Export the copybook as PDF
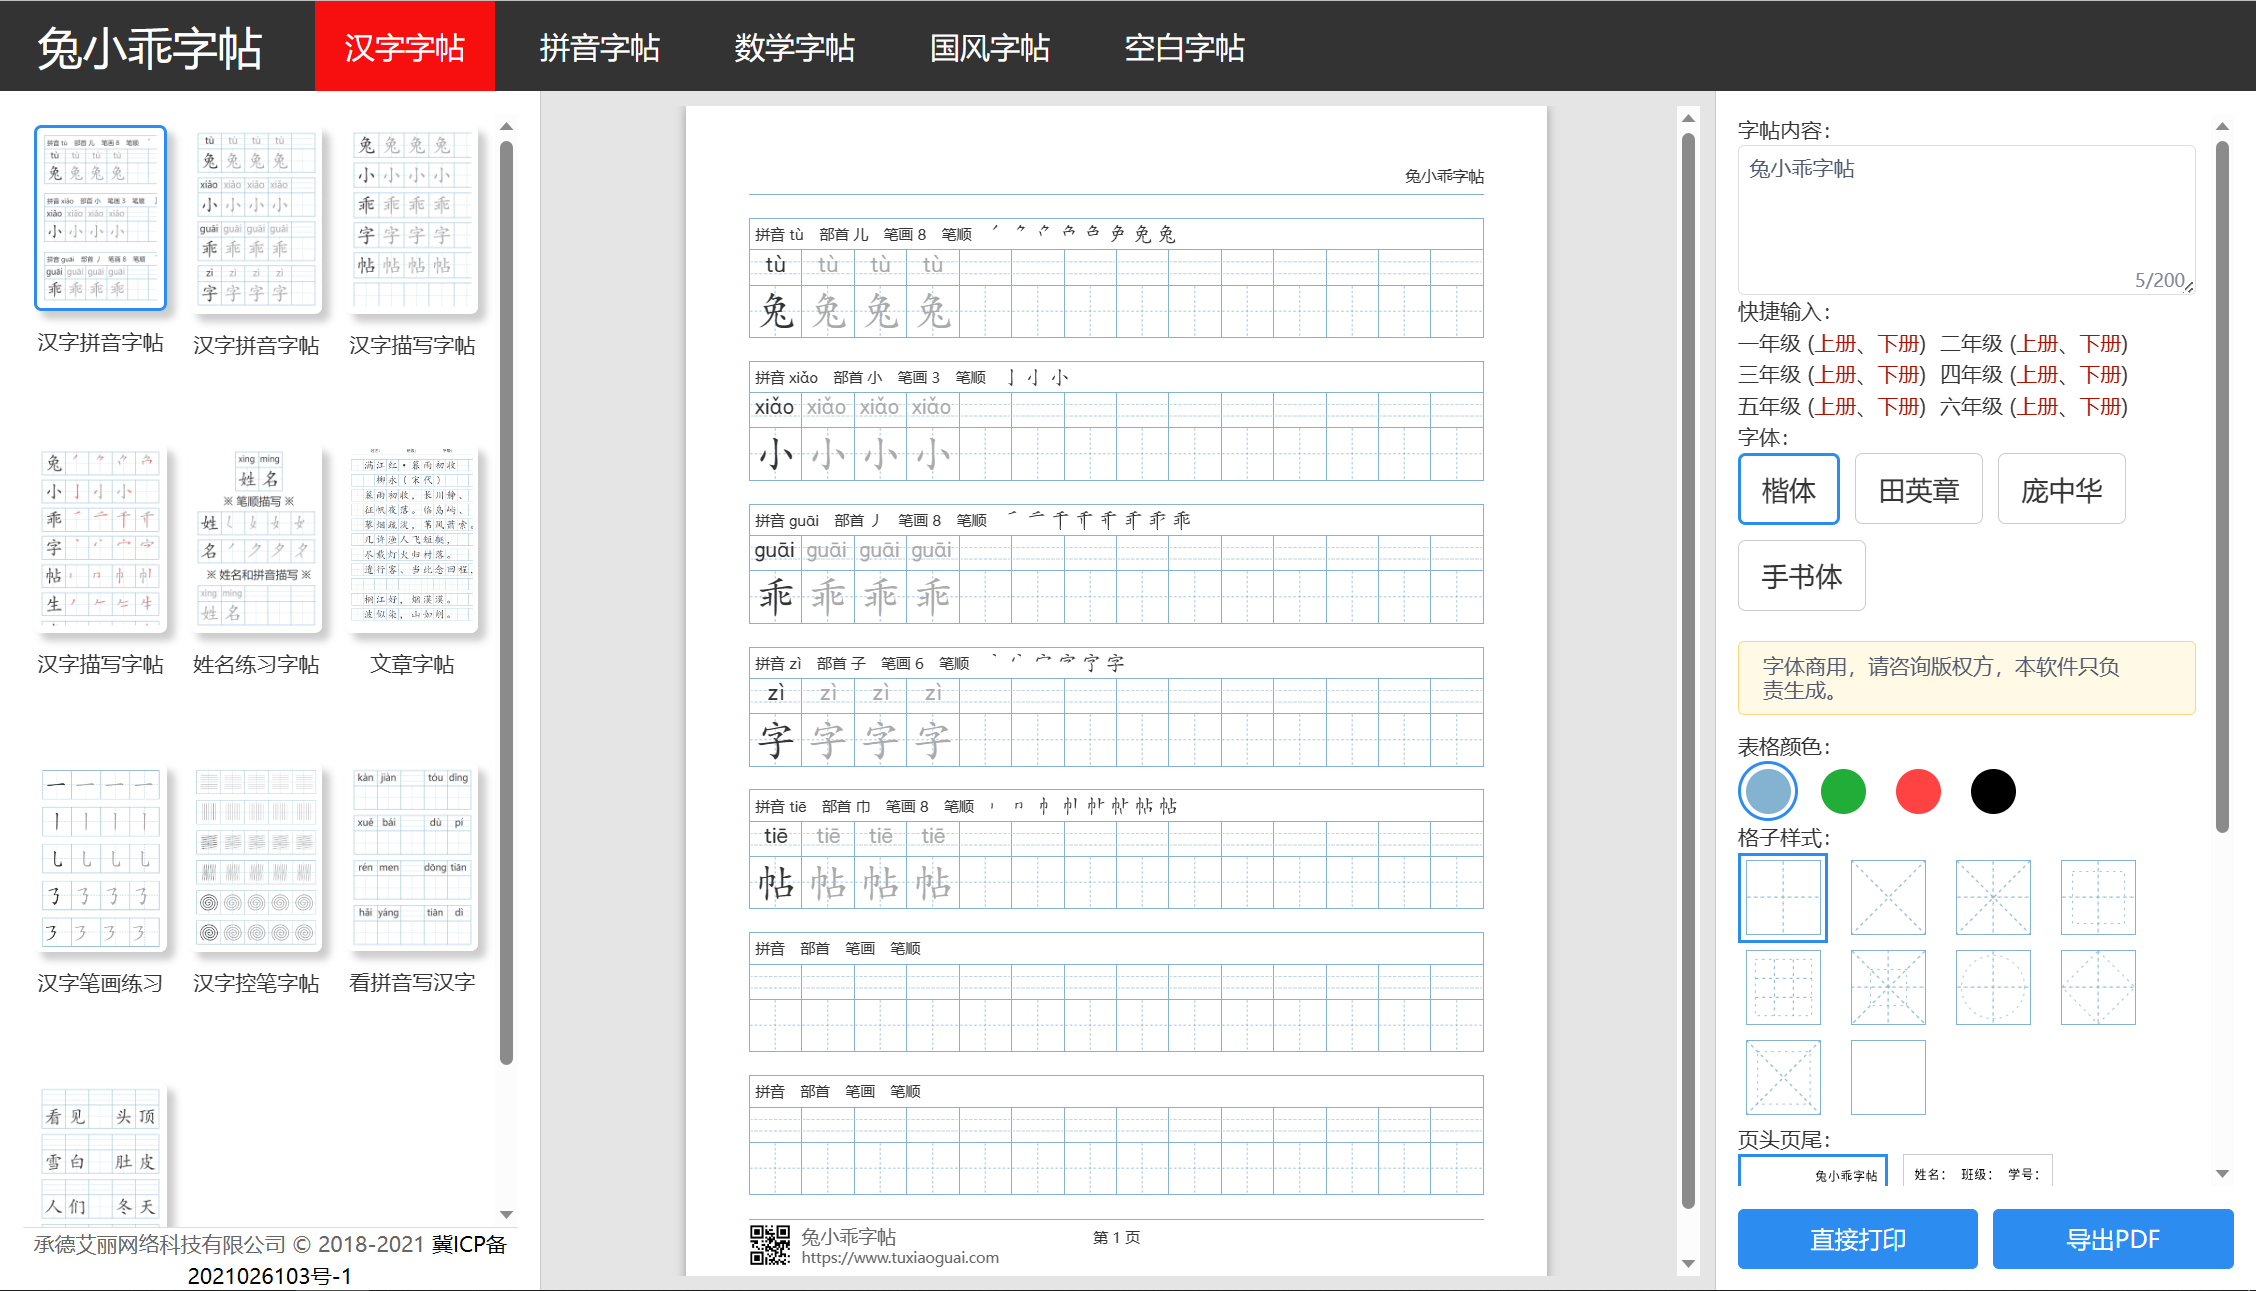Viewport: 2256px width, 1291px height. 2112,1238
